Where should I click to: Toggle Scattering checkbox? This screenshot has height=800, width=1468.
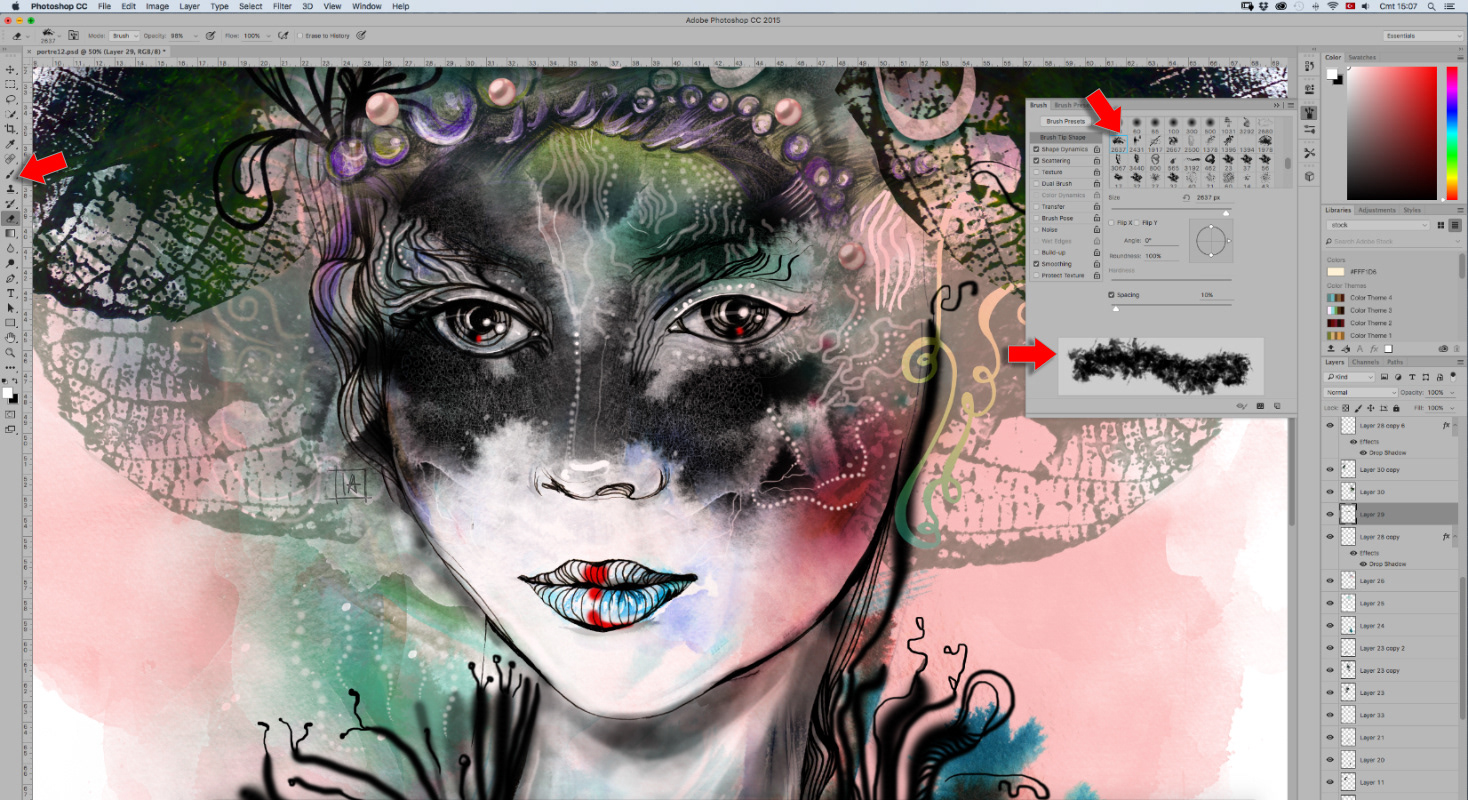coord(1036,161)
